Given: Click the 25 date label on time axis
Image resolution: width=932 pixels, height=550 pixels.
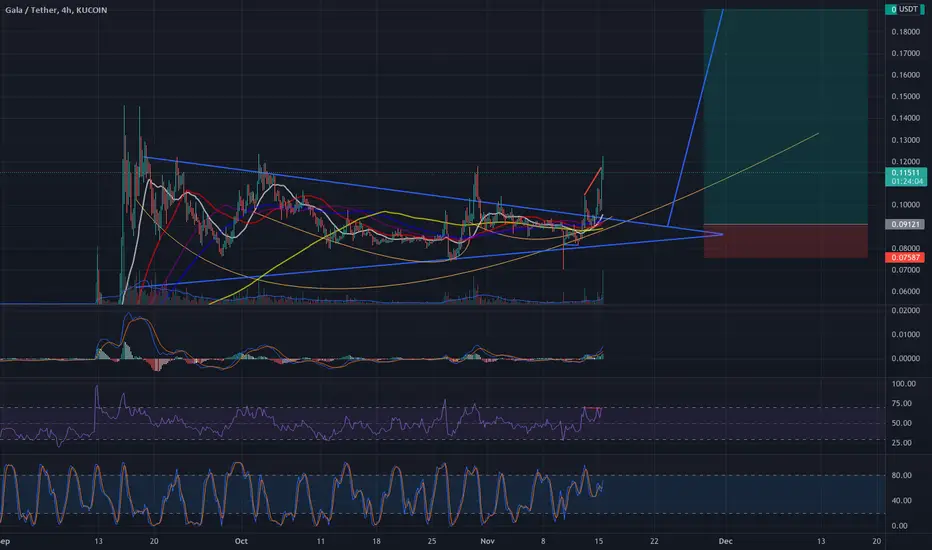Looking at the screenshot, I should pyautogui.click(x=432, y=542).
